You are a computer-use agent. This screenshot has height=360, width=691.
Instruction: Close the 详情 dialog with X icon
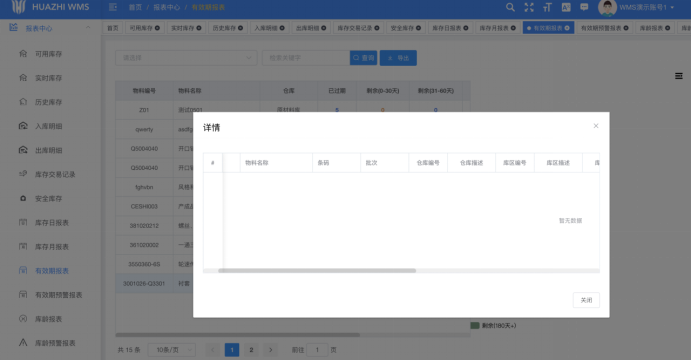(596, 126)
